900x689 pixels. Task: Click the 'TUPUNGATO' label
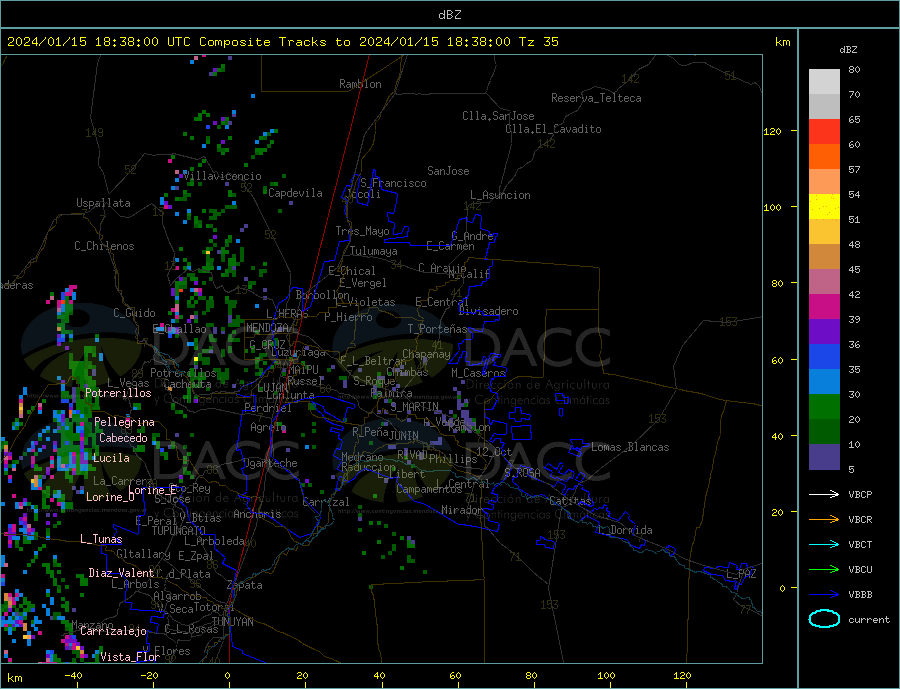tap(179, 531)
